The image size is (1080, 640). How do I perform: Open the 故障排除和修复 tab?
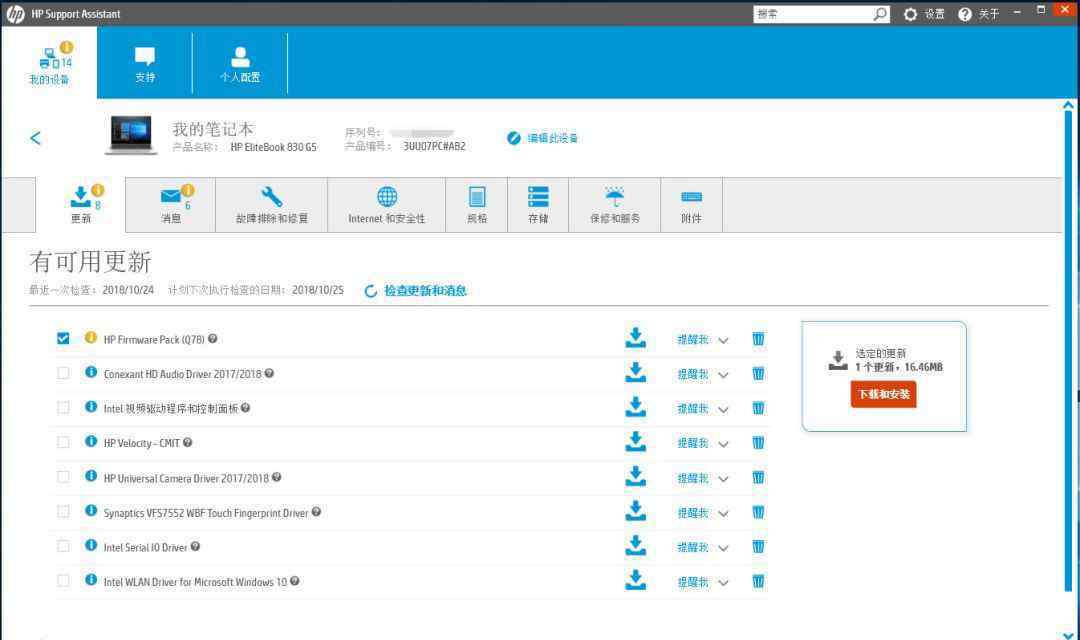(272, 205)
